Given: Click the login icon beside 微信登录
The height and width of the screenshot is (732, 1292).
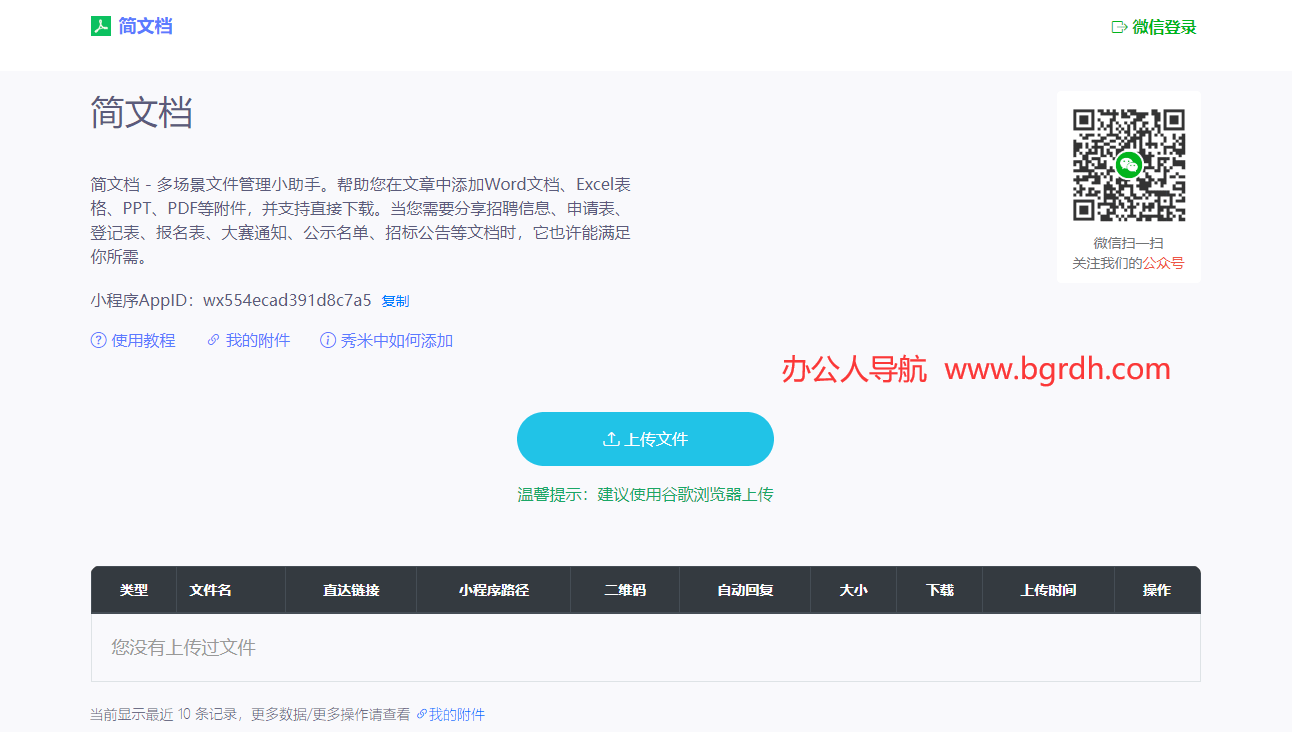Looking at the screenshot, I should click(x=1118, y=28).
